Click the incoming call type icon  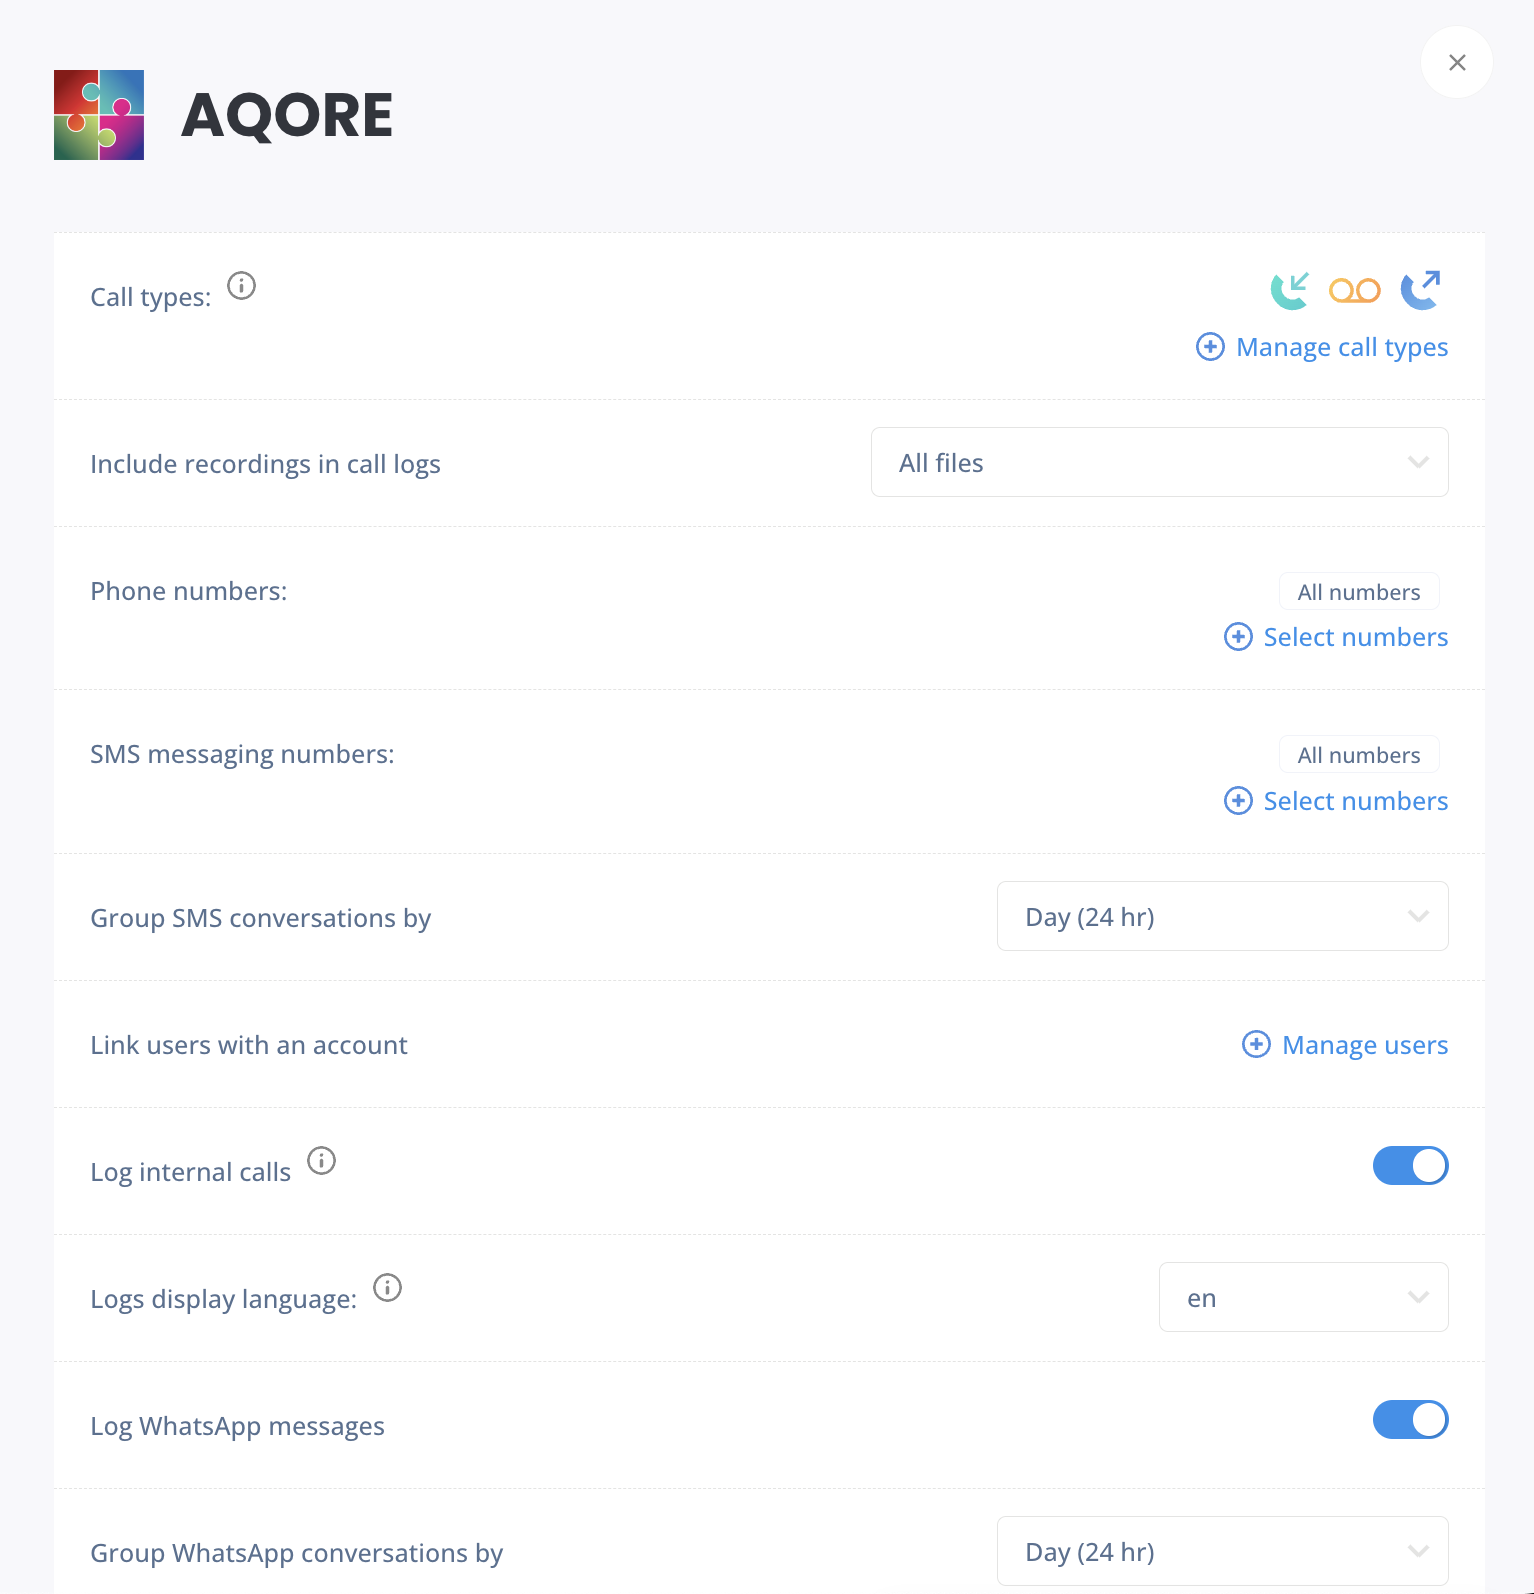click(1289, 290)
